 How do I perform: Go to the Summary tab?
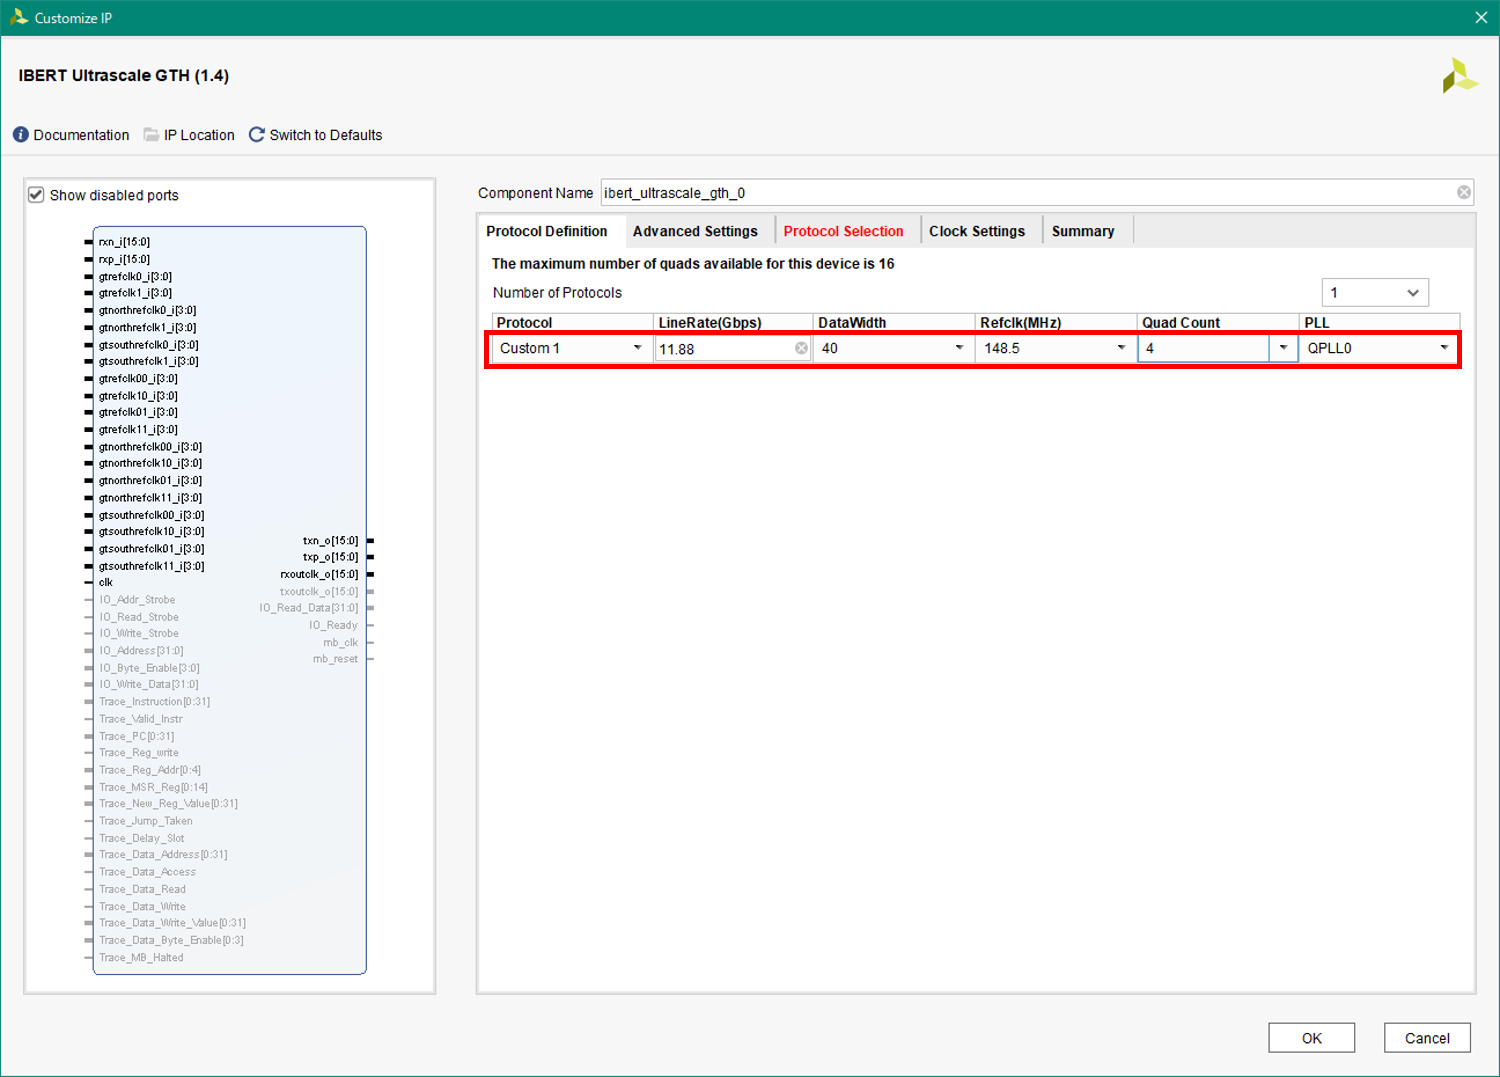coord(1083,231)
